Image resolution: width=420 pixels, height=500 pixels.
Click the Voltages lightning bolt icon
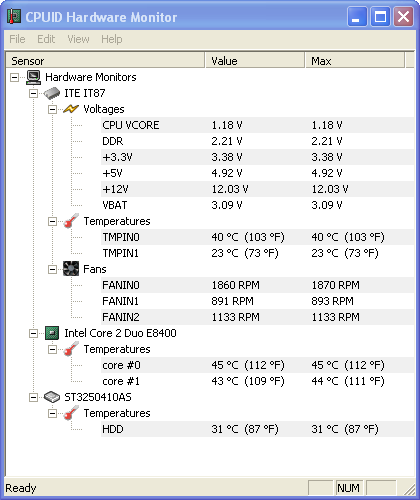pos(71,109)
